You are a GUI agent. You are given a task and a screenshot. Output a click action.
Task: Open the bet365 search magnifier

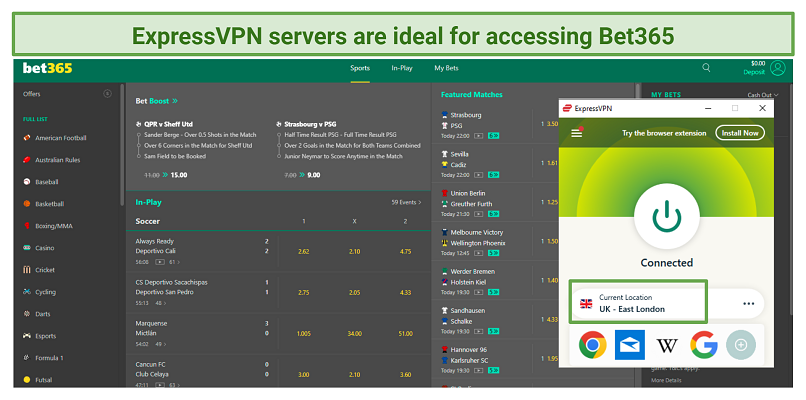[706, 67]
